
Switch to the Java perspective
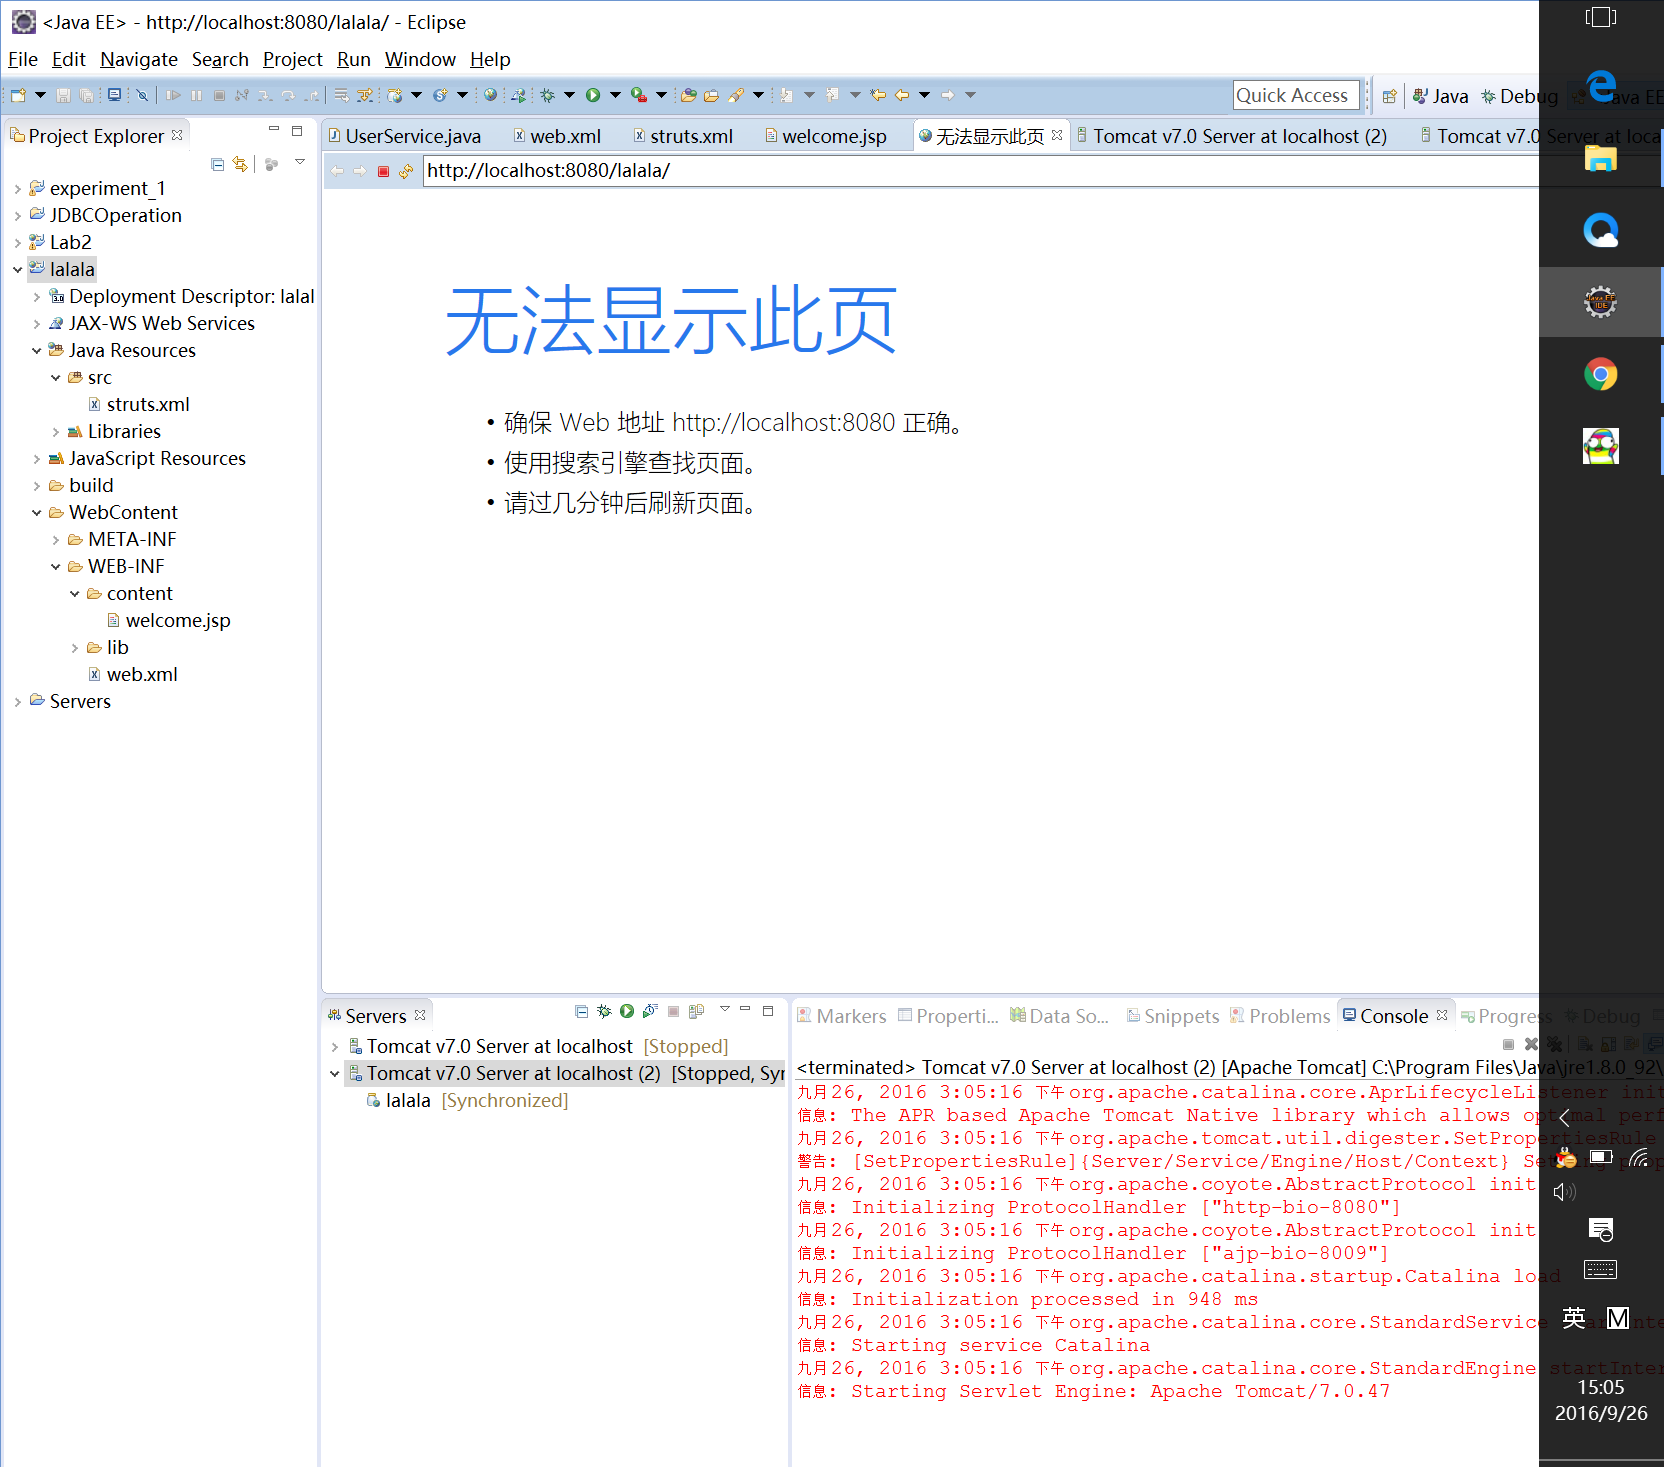coord(1440,96)
